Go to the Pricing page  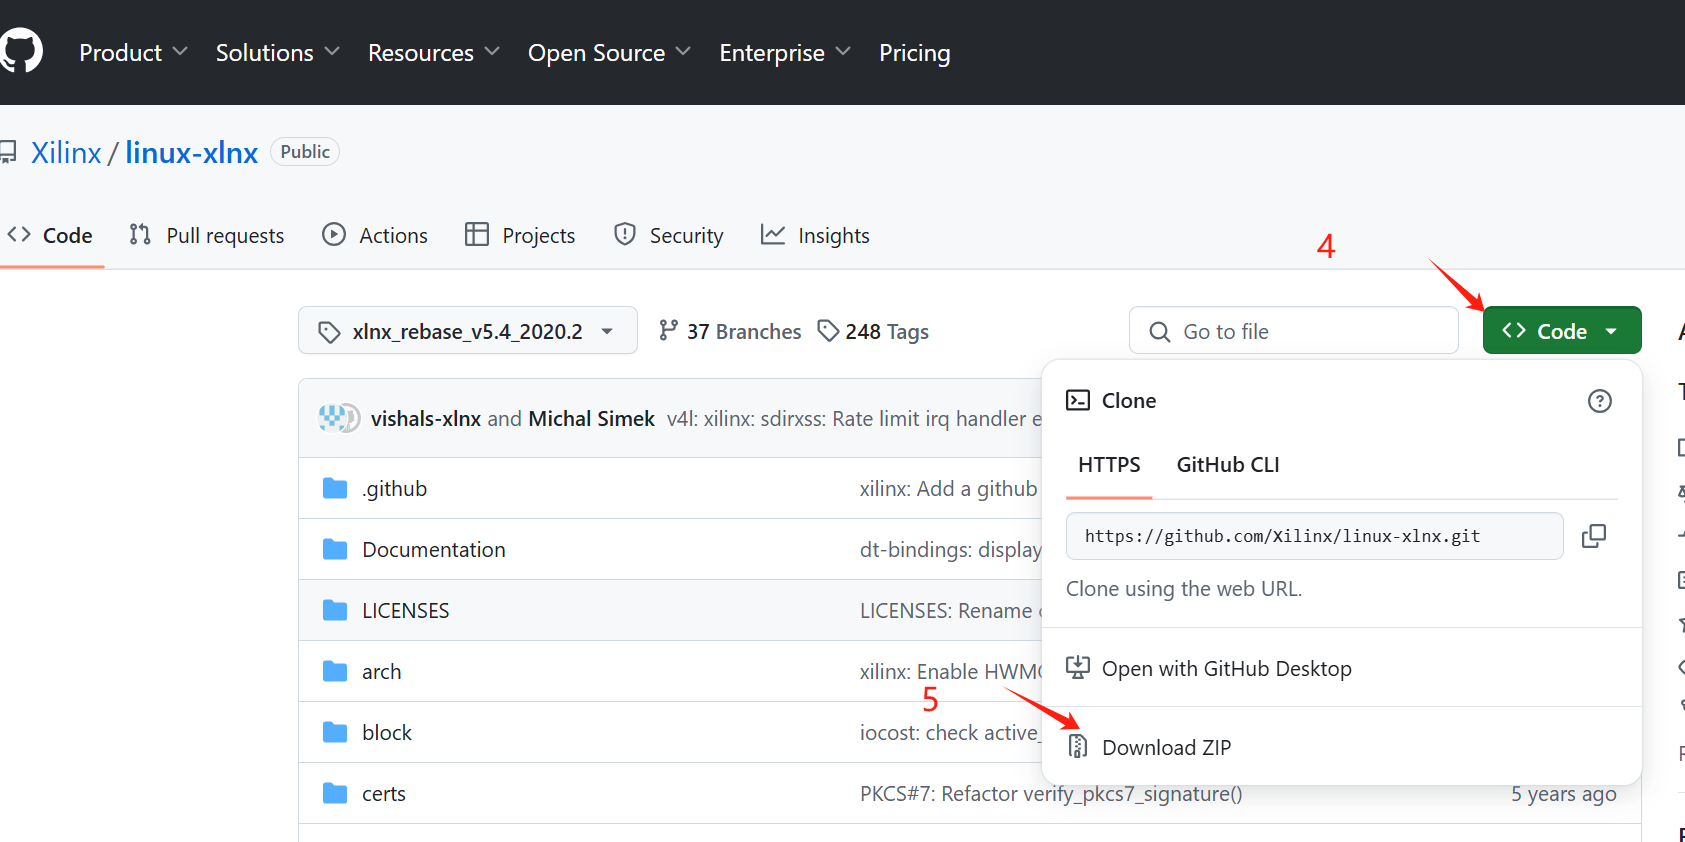914,53
